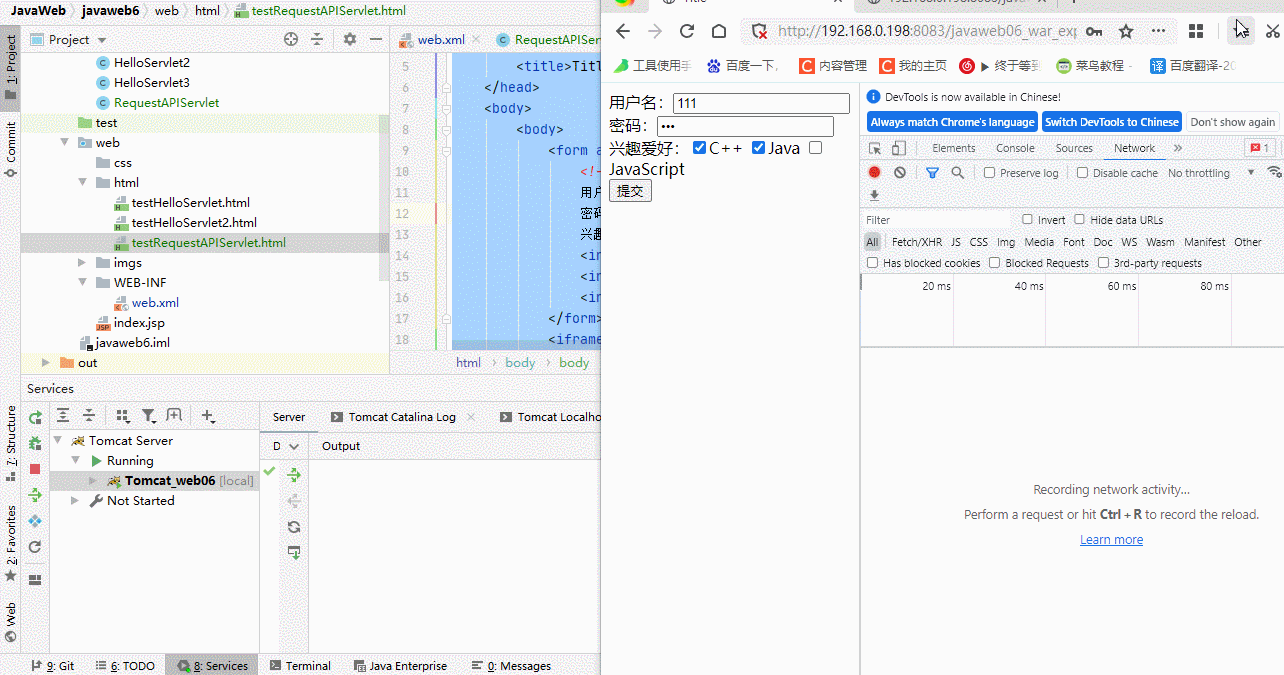Screen dimensions: 1284x675
Task: Activate DevTools inspect element picker
Action: click(x=875, y=148)
